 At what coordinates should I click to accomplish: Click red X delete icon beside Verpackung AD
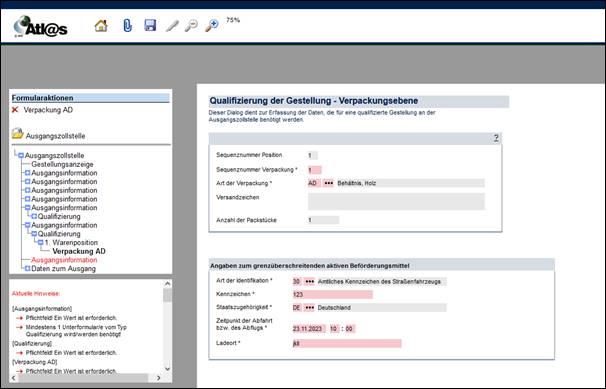(15, 110)
